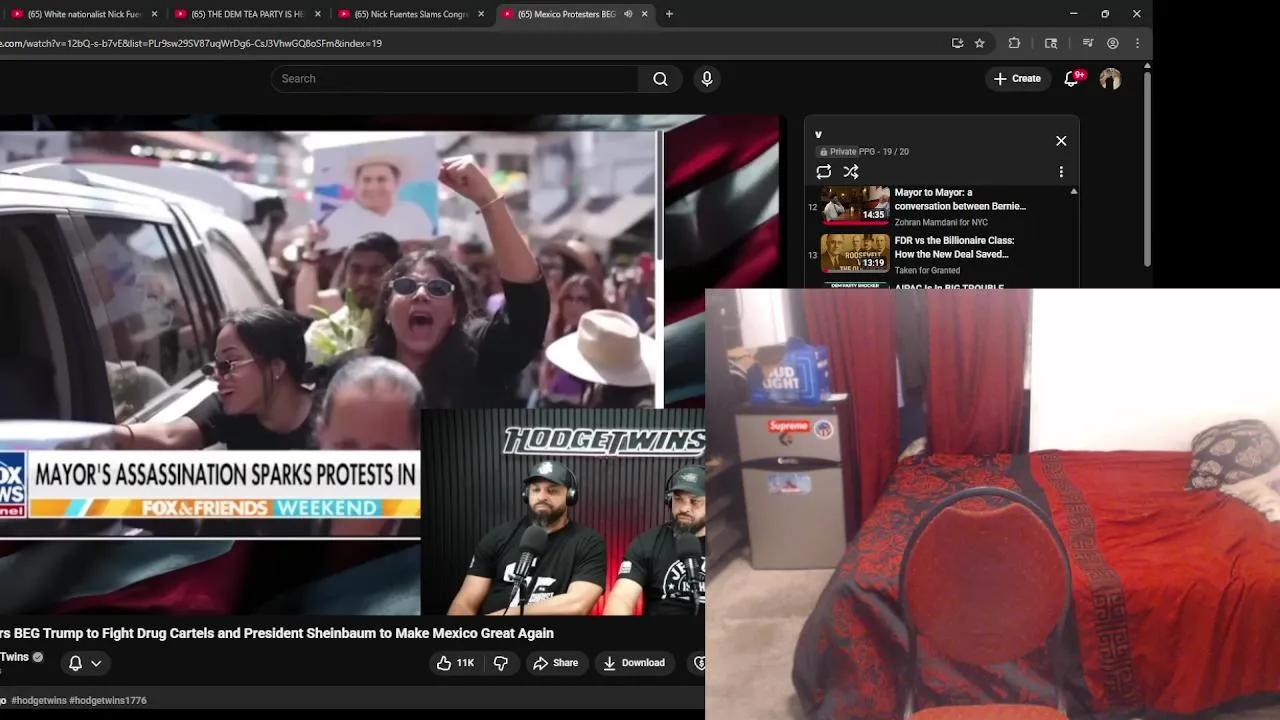Open the #hodgetwins hashtag link
This screenshot has width=1280, height=720.
click(x=38, y=701)
